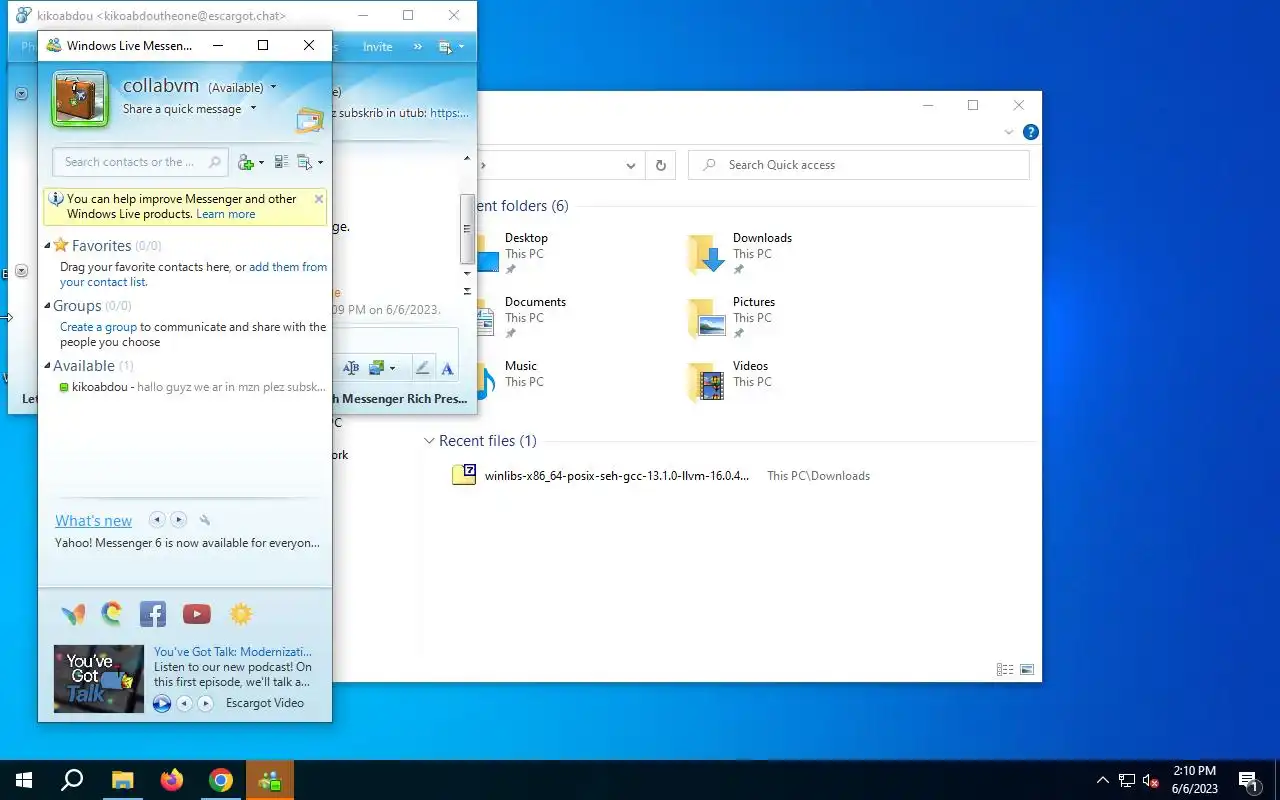Open taskbar search magnifier
The image size is (1280, 800).
(72, 780)
